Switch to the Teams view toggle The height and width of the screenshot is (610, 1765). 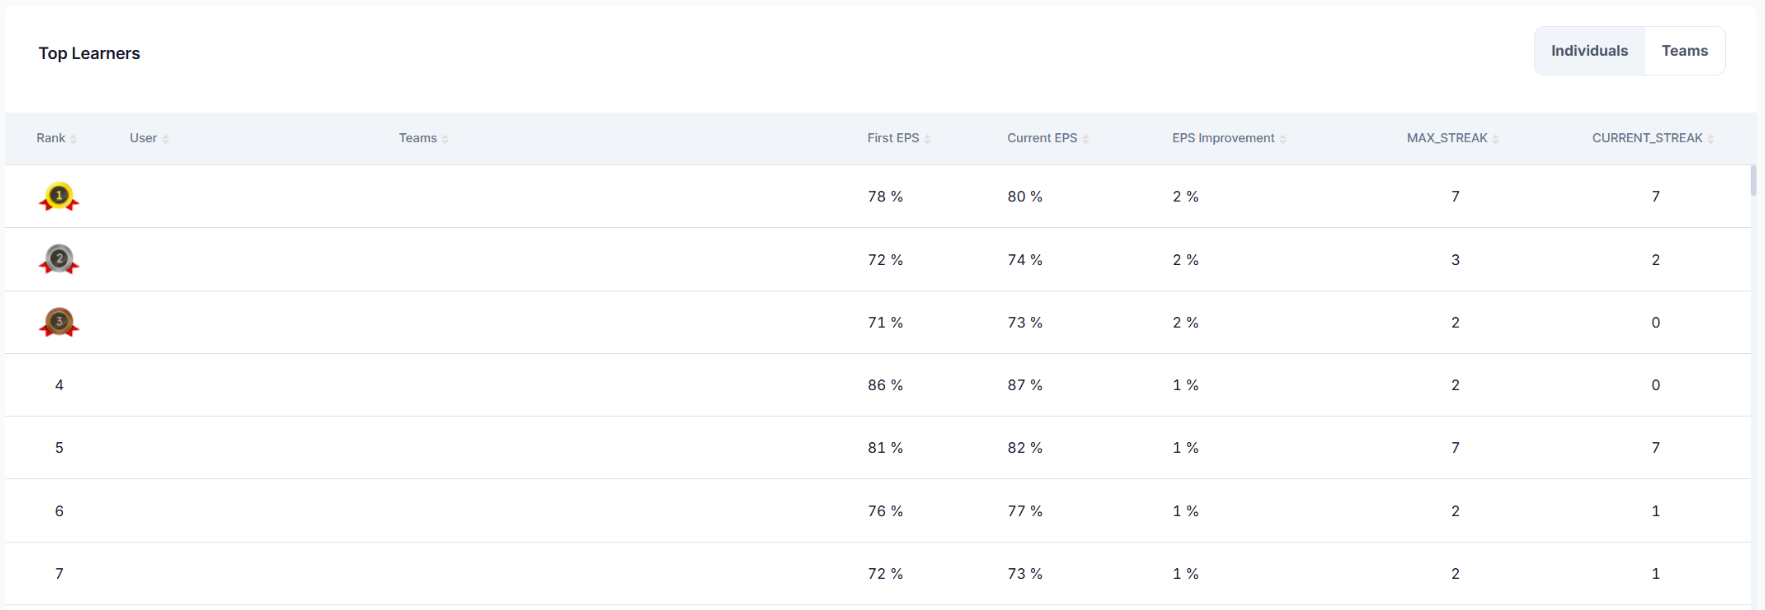click(1685, 51)
